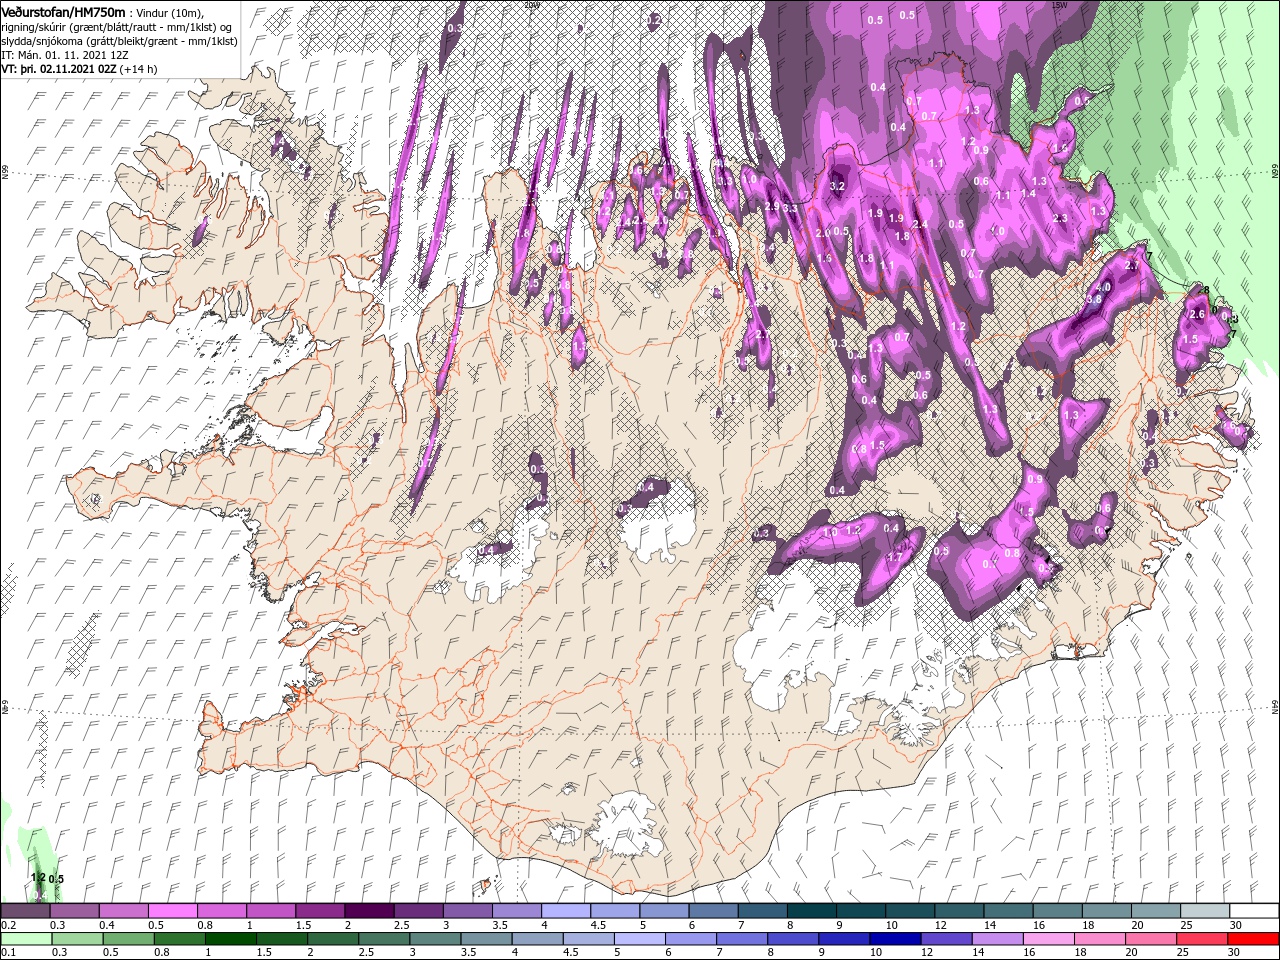Select the lavender snow swatch labeled 4
Image resolution: width=1280 pixels, height=960 pixels.
pyautogui.click(x=565, y=911)
